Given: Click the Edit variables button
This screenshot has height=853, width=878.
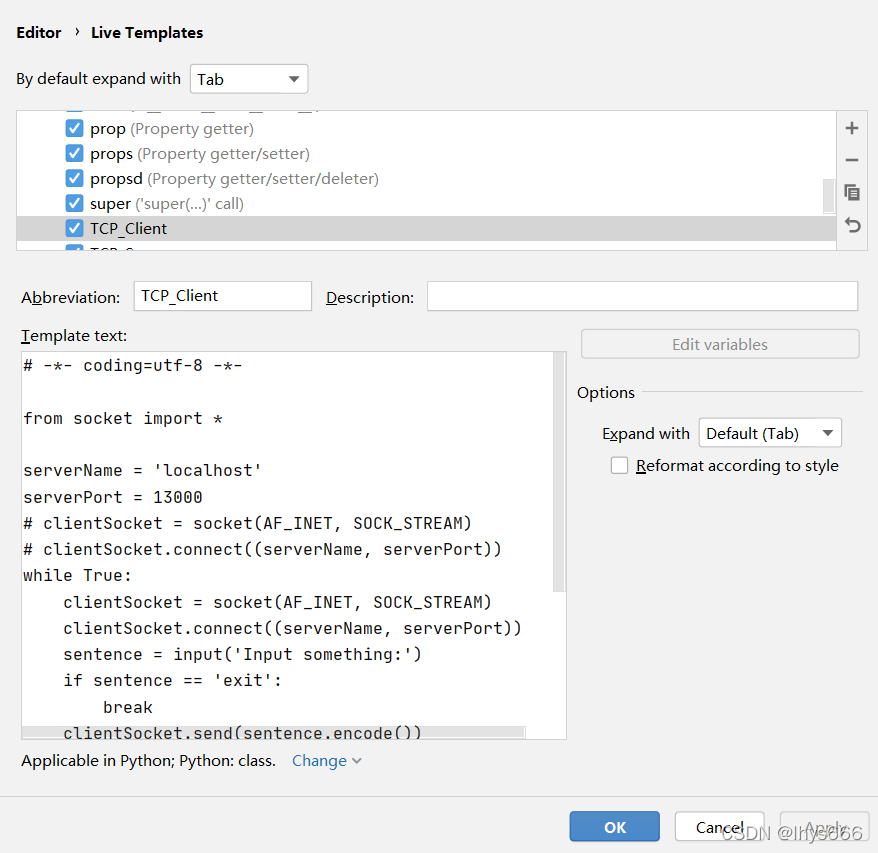Looking at the screenshot, I should coord(720,344).
